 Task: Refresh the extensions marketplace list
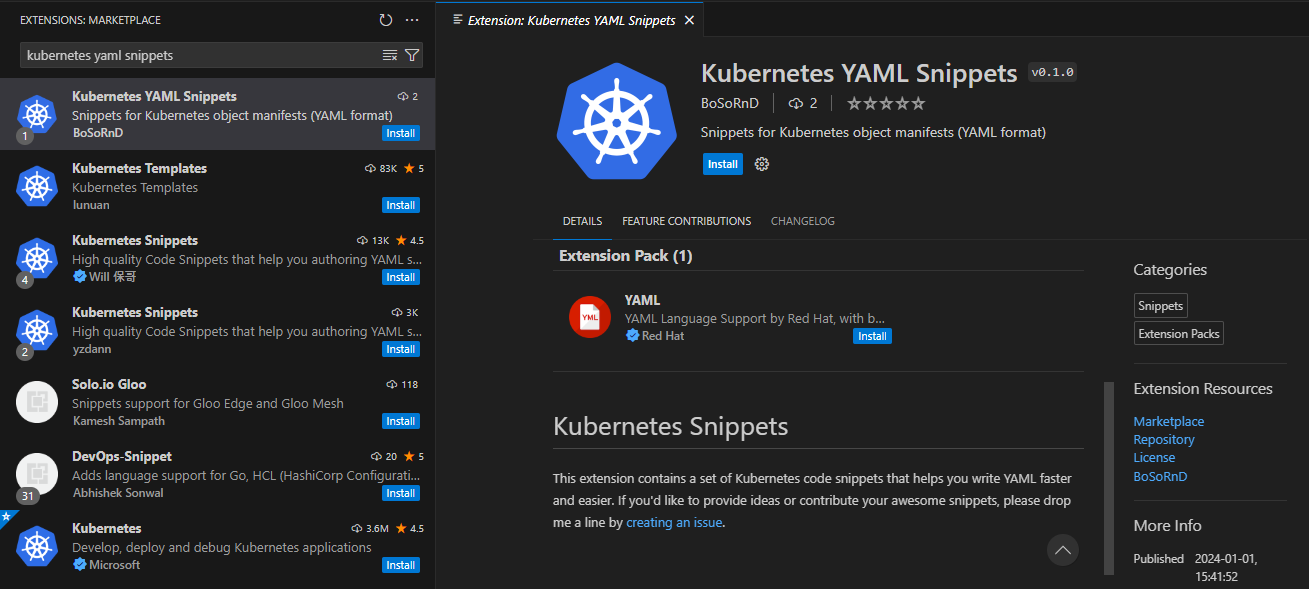(387, 19)
